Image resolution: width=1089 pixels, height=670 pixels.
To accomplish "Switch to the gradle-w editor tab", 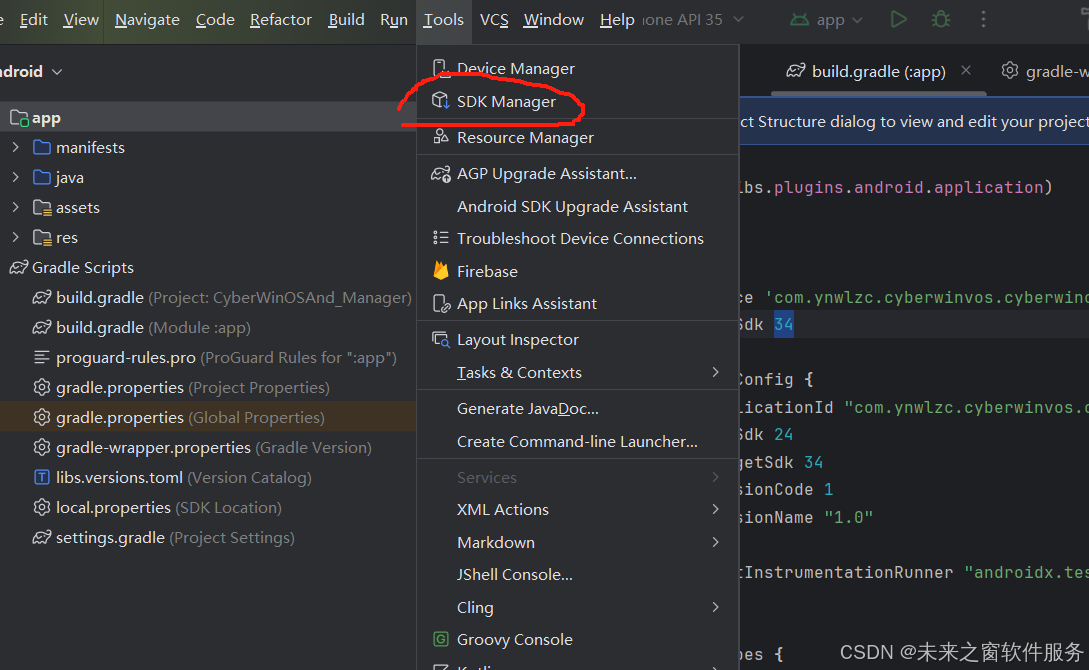I will click(x=1045, y=71).
